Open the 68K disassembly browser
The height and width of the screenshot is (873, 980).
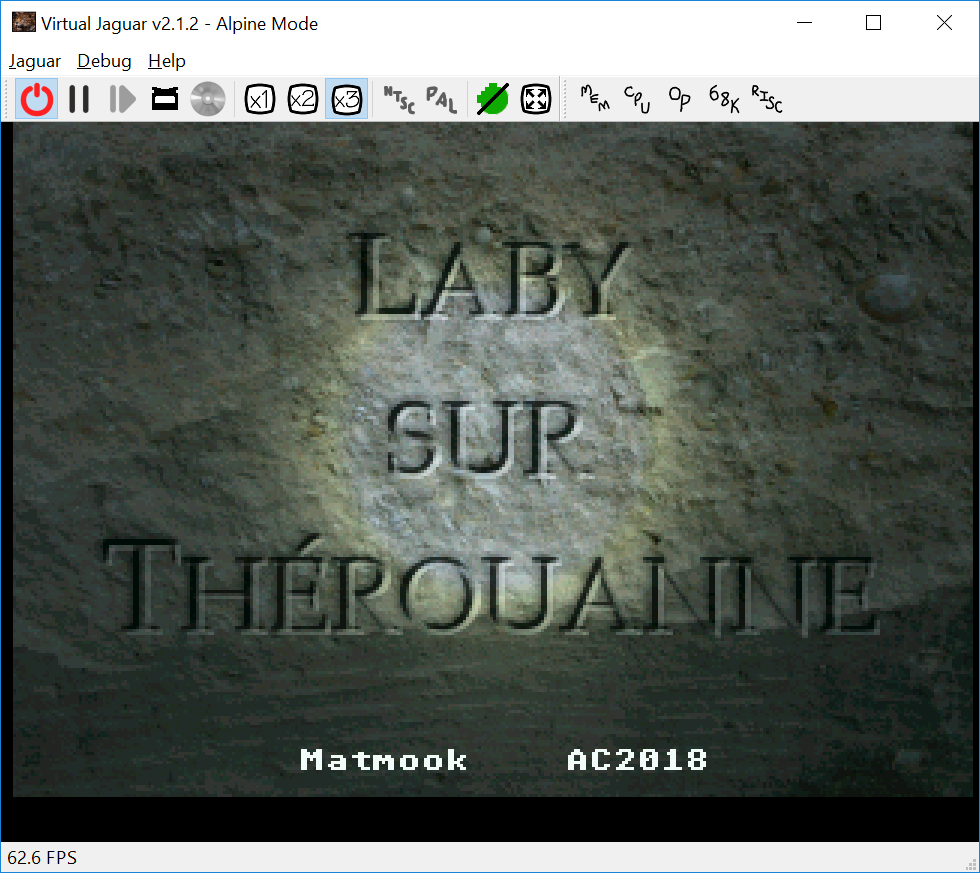[723, 99]
